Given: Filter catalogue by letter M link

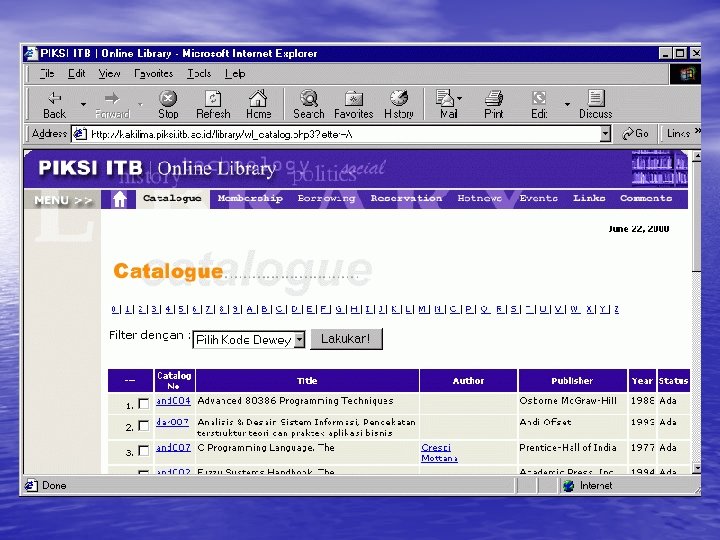Looking at the screenshot, I should (x=423, y=309).
